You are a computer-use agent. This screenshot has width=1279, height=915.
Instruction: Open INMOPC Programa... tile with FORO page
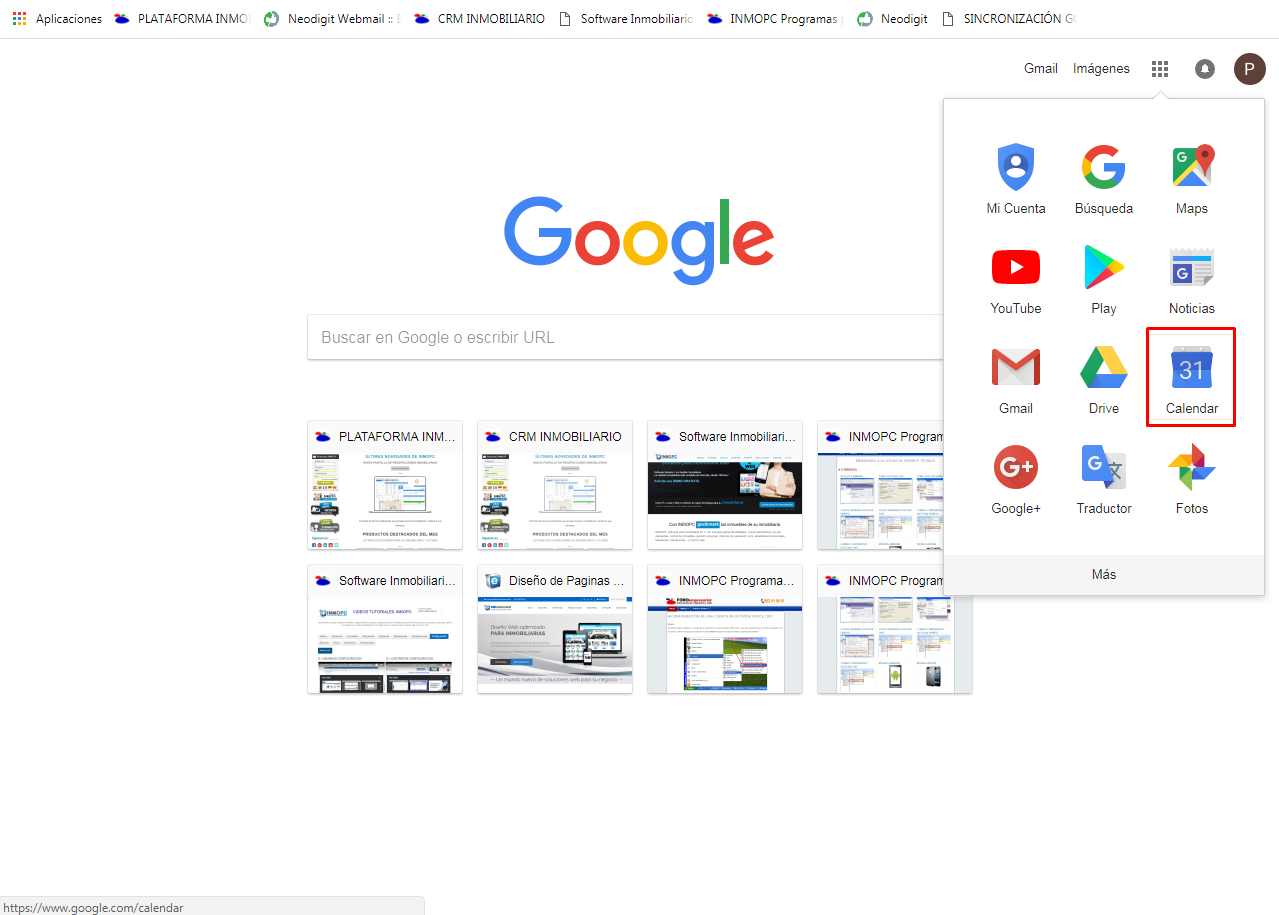(725, 629)
